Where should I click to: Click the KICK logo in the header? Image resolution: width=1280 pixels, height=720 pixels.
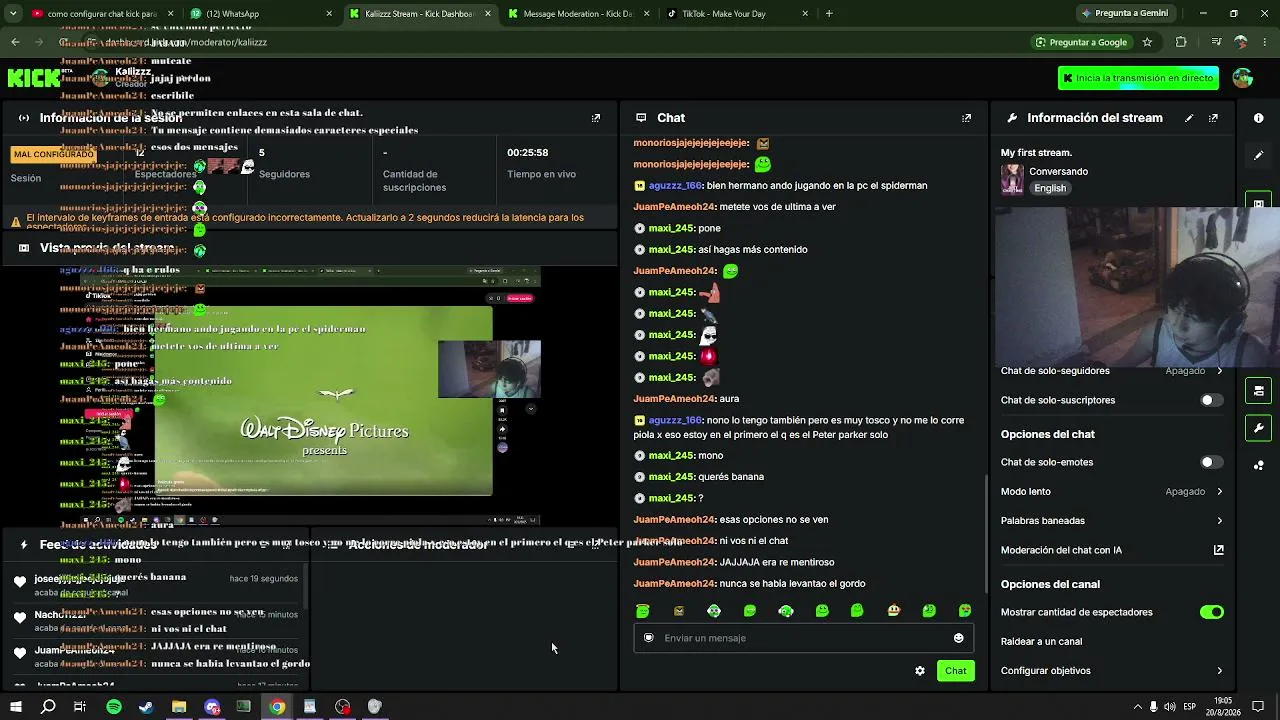tap(33, 78)
